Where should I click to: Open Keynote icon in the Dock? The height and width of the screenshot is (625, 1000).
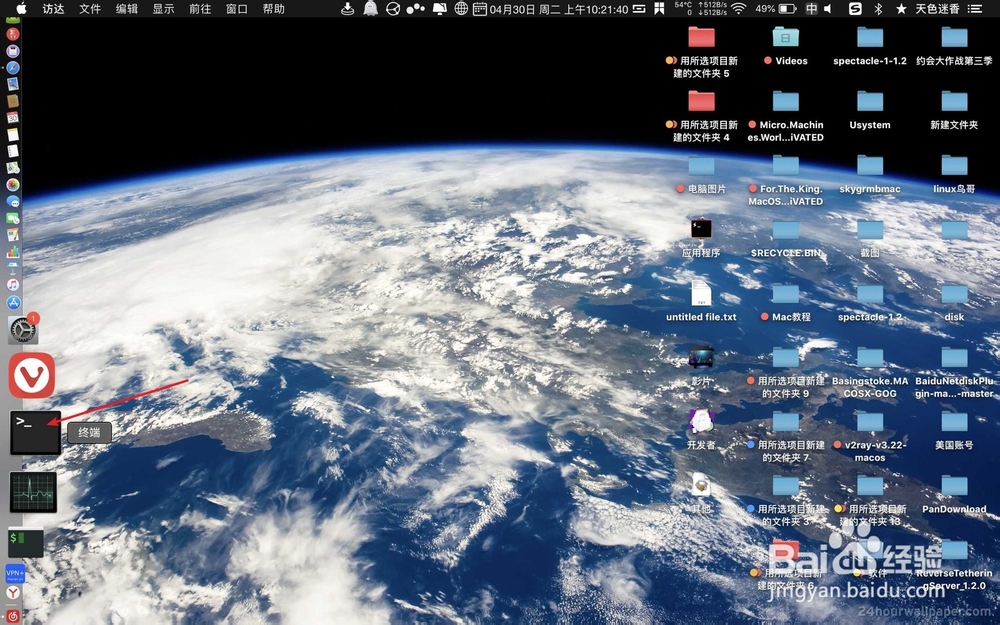click(13, 268)
